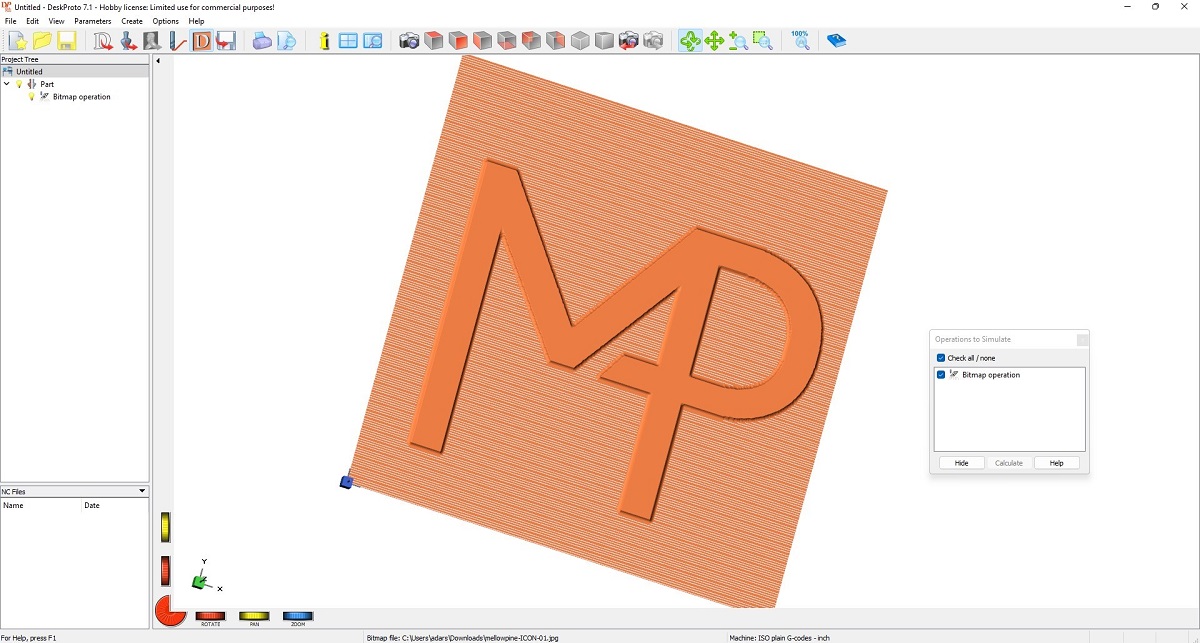Select the Part item in Project Tree

click(47, 84)
